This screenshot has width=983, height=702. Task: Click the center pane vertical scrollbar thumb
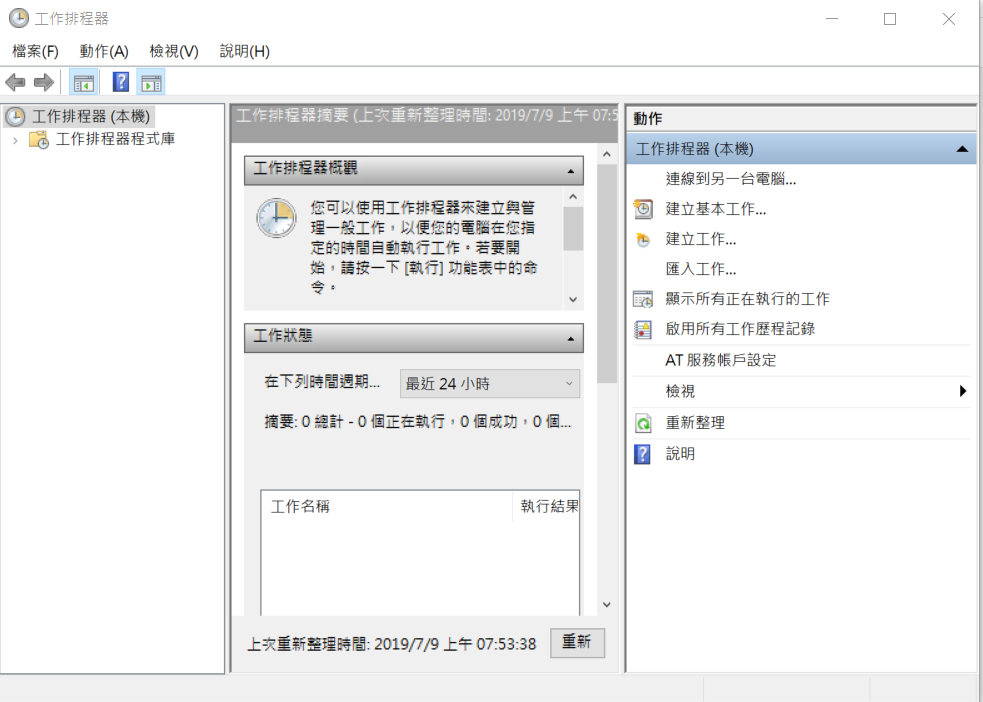607,273
